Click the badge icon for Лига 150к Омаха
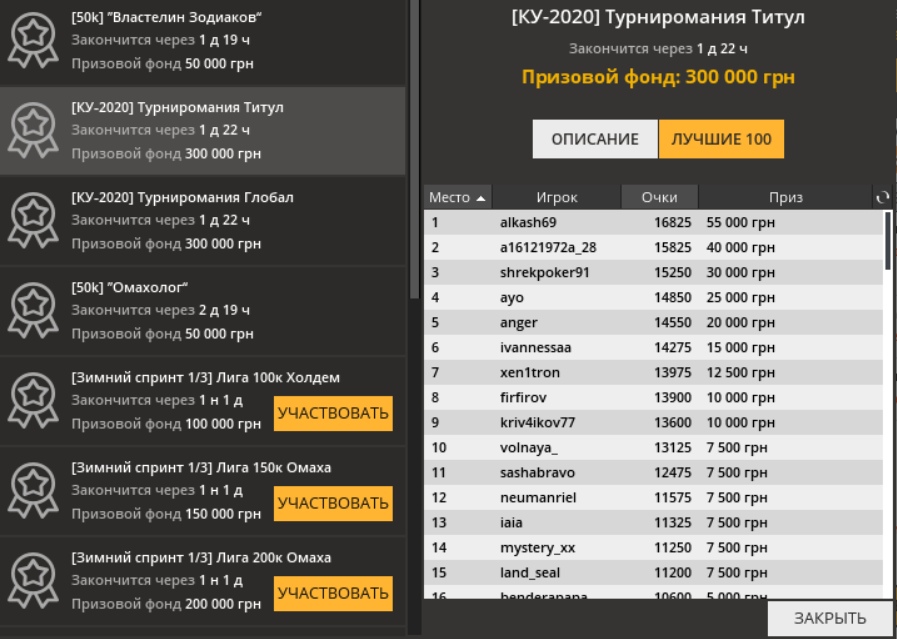The height and width of the screenshot is (639, 897). coord(34,491)
